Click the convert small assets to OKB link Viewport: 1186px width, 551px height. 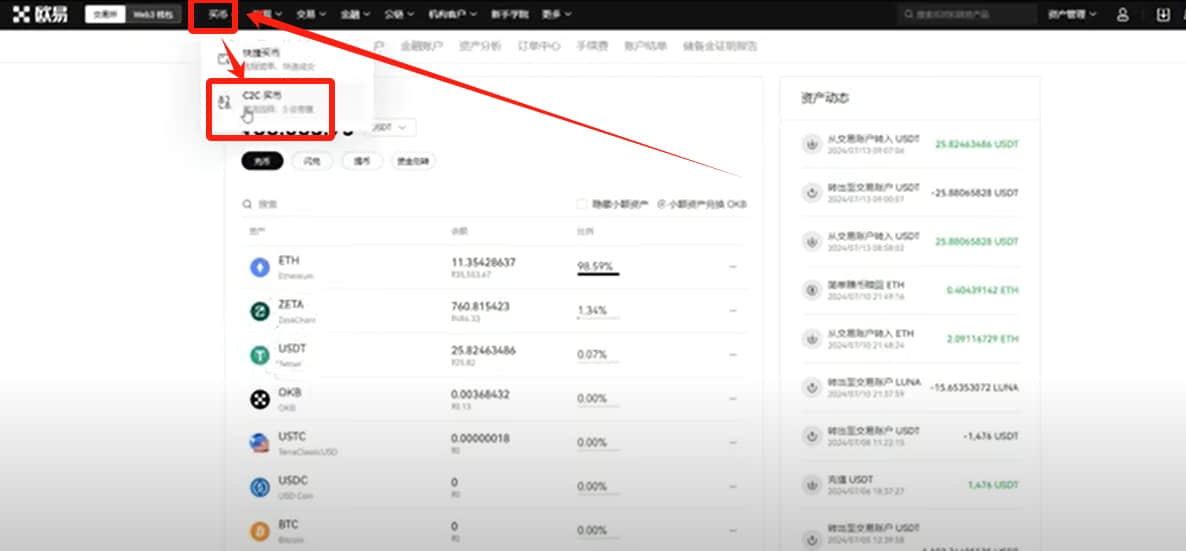(x=703, y=204)
